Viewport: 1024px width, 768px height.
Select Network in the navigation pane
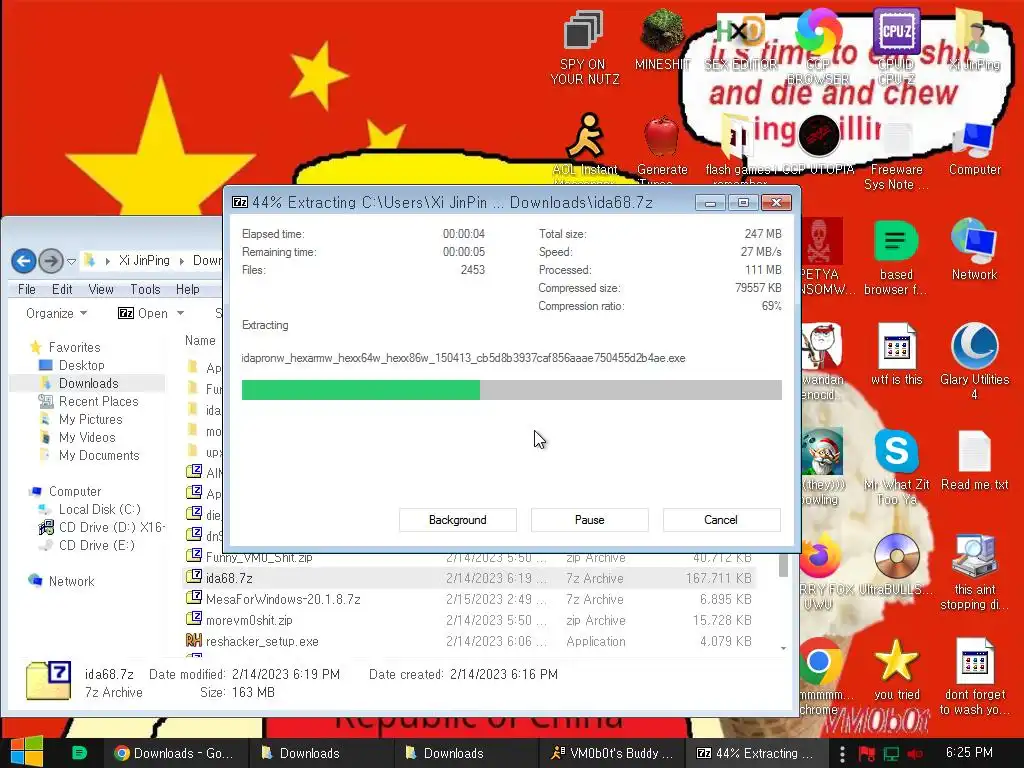pyautogui.click(x=71, y=581)
